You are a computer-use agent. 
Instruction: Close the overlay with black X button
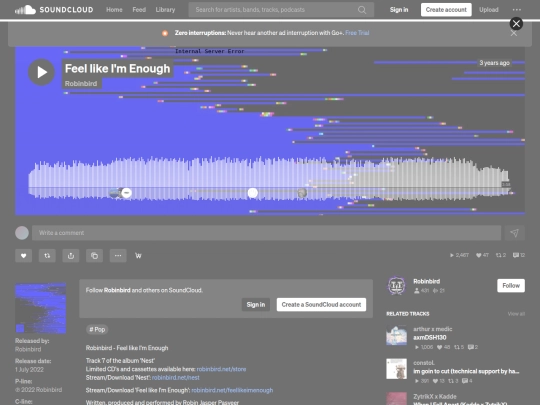[x=516, y=23]
